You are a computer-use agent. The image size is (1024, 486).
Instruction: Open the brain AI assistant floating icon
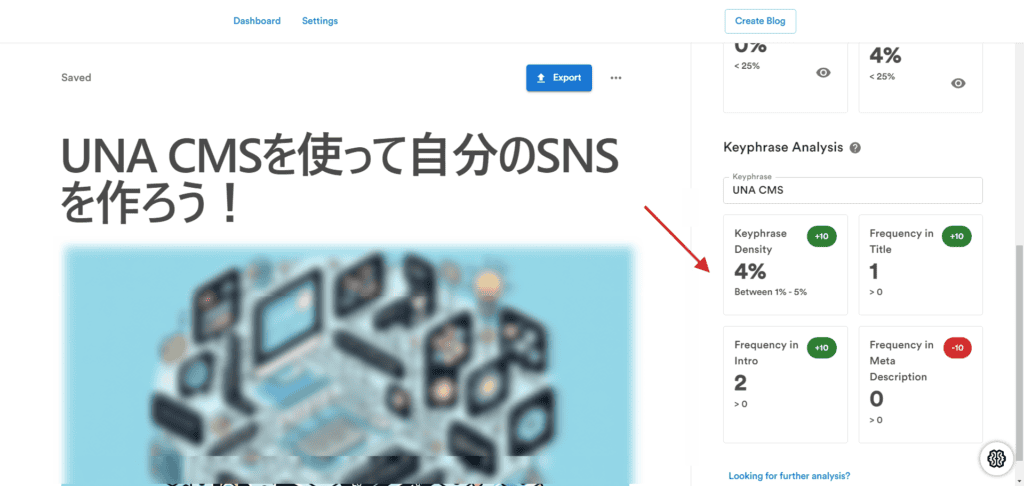(996, 457)
